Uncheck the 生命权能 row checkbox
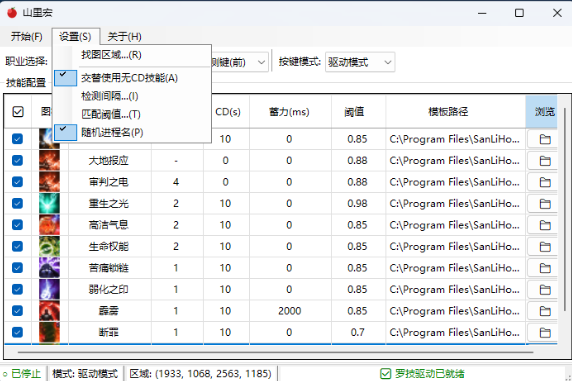Viewport: 572px width, 381px height. [18, 247]
